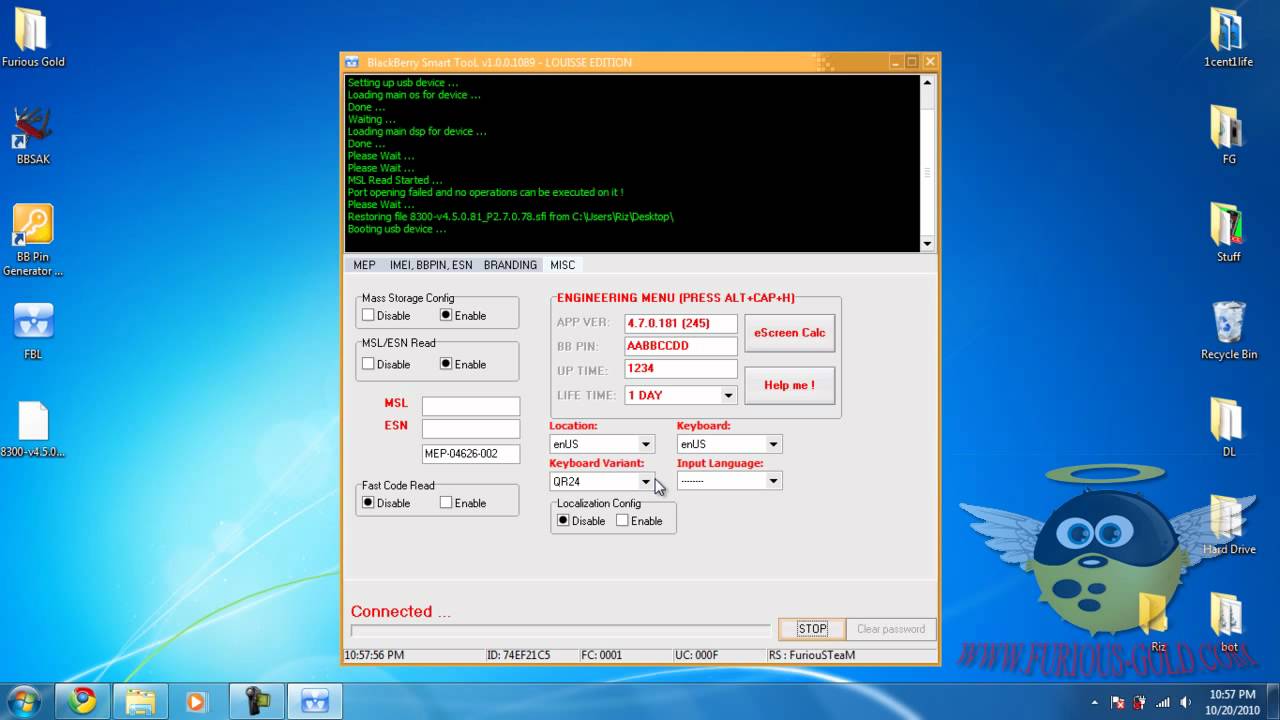Open the Stuff desktop folder

pos(1228,232)
